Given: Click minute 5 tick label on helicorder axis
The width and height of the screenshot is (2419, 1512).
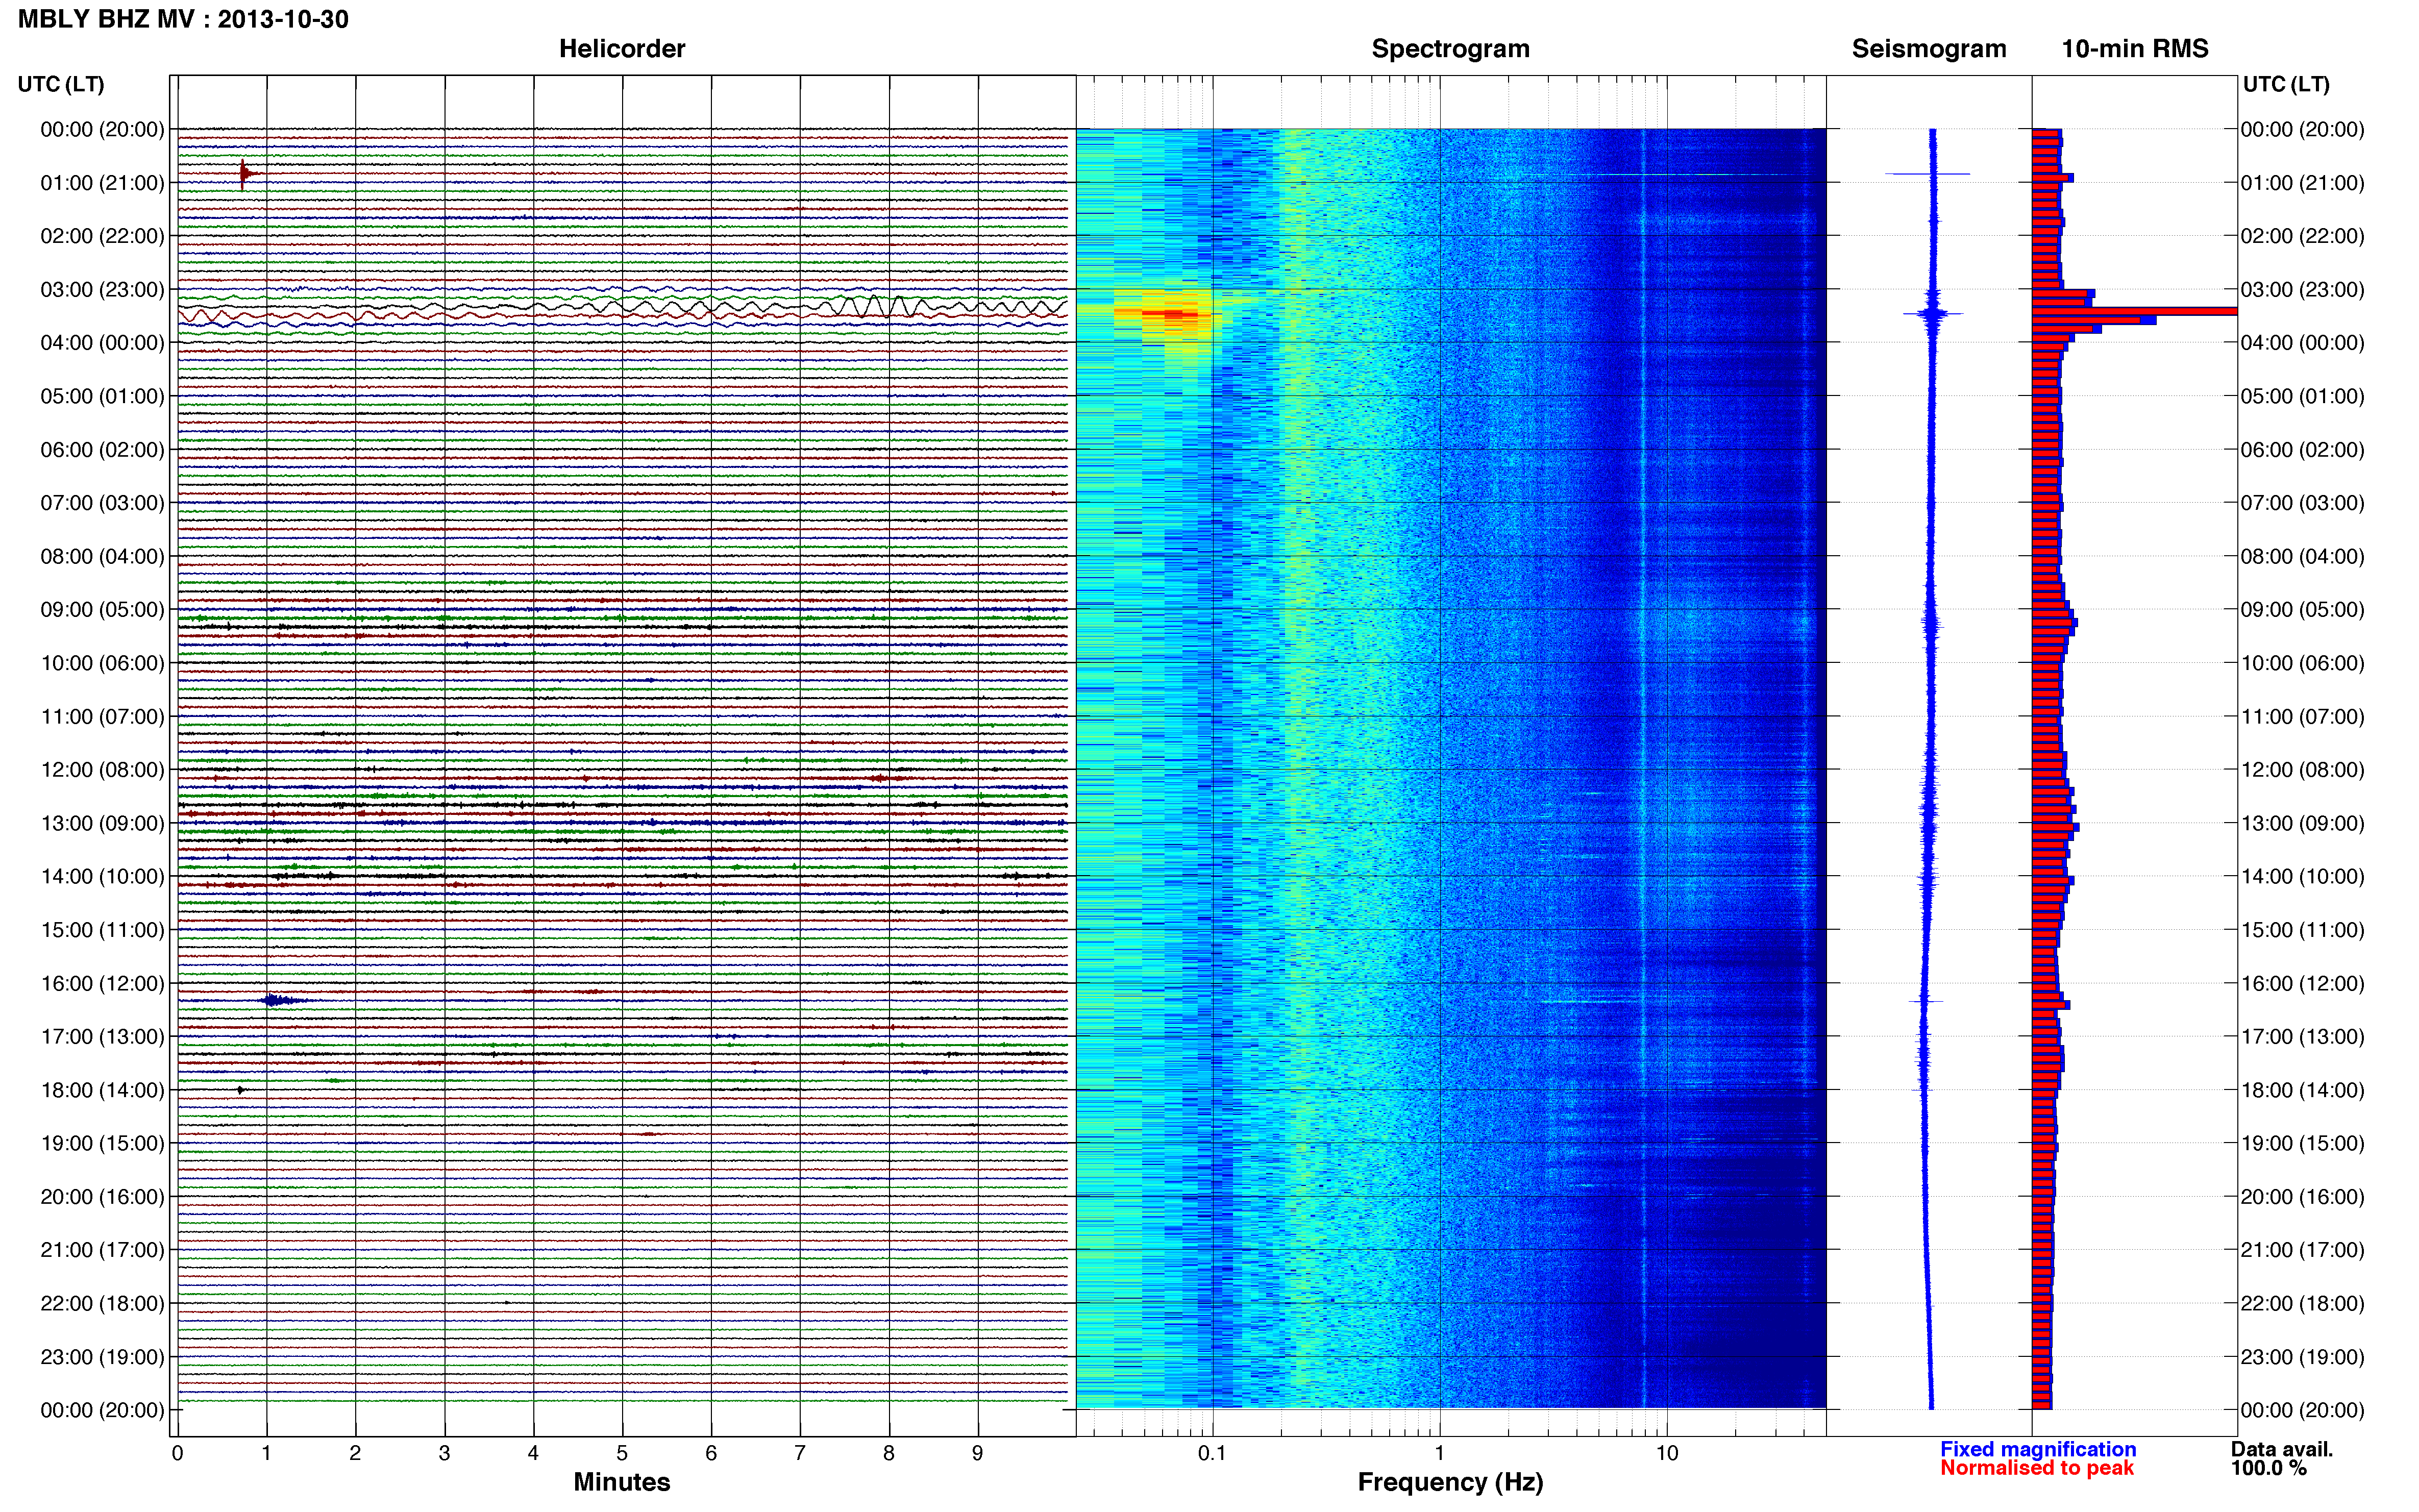Looking at the screenshot, I should coord(622,1453).
